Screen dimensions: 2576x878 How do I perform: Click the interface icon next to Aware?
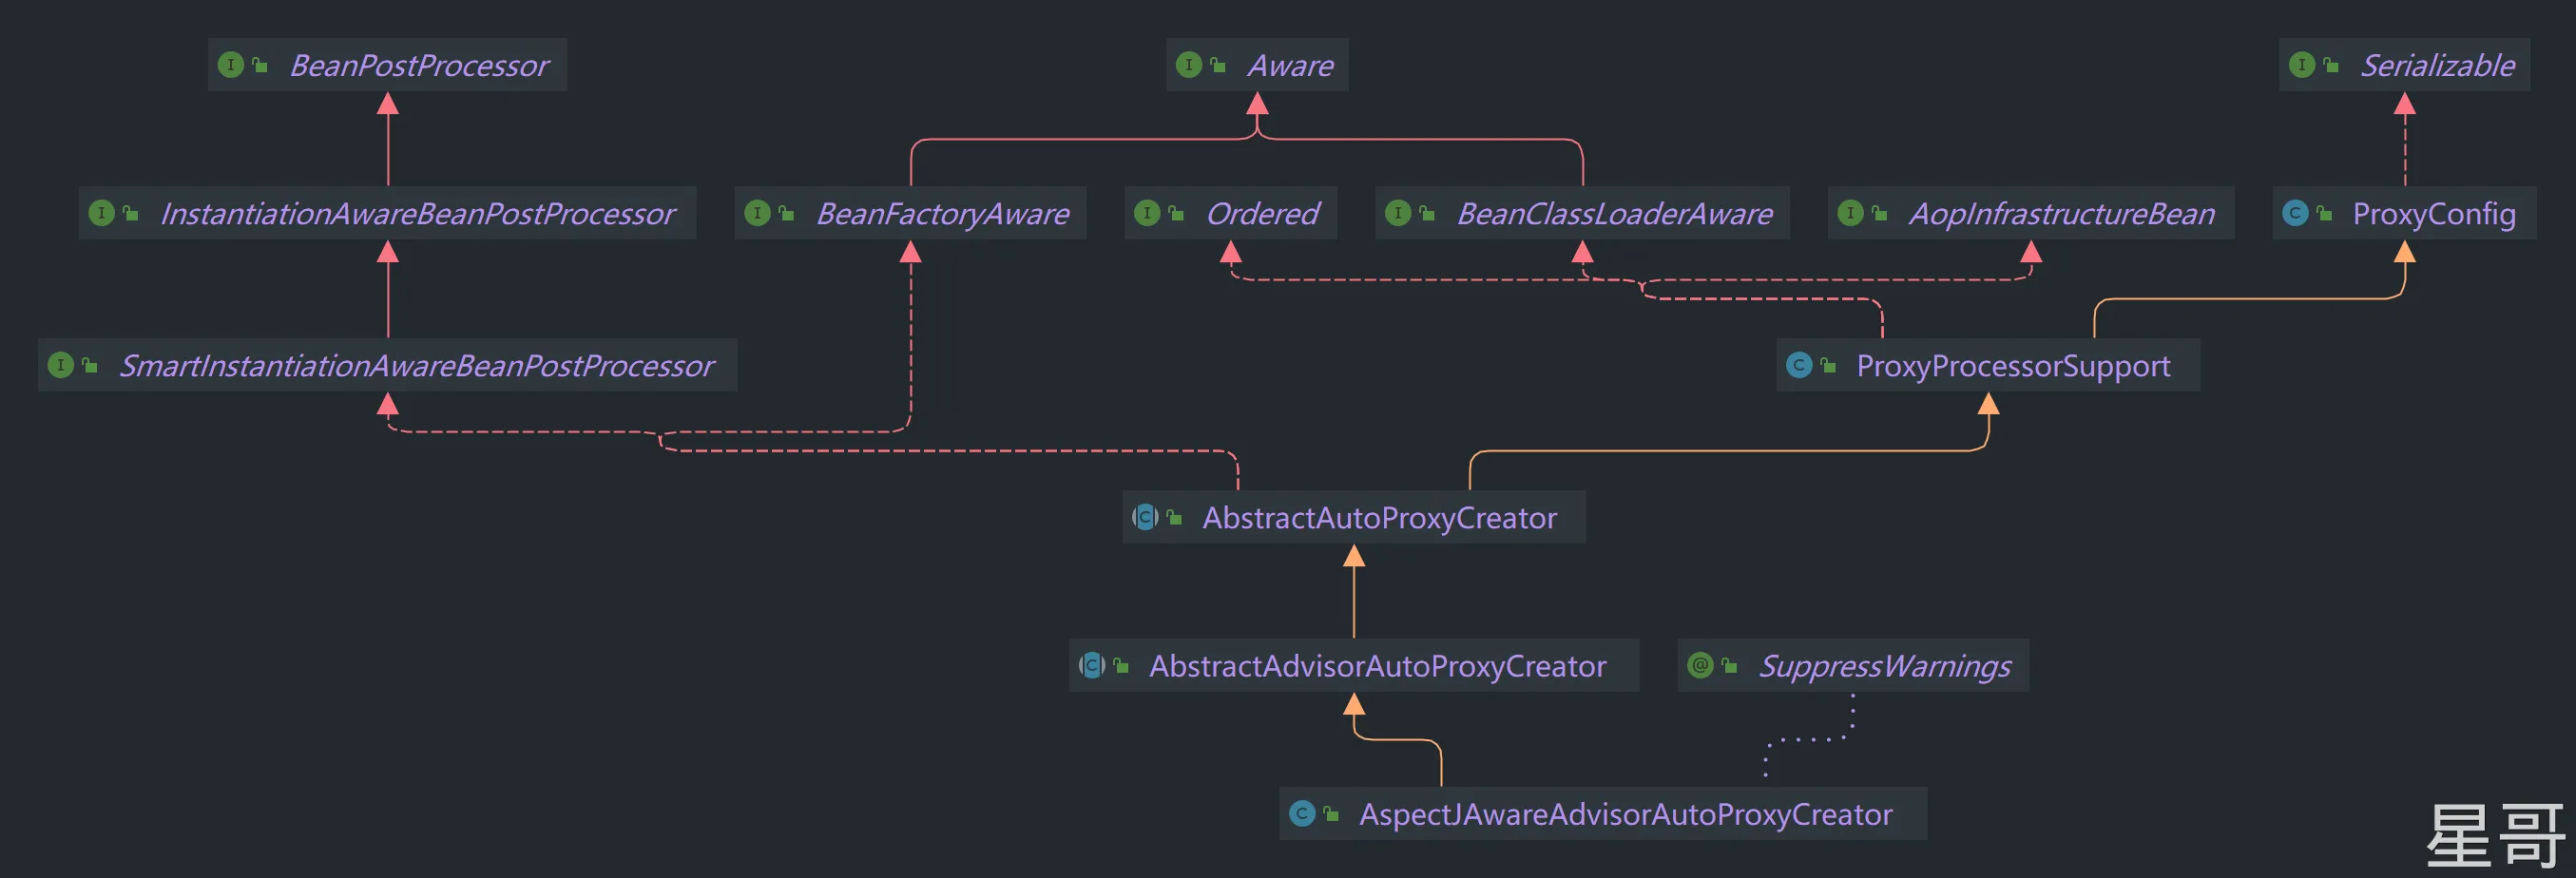(x=1189, y=65)
